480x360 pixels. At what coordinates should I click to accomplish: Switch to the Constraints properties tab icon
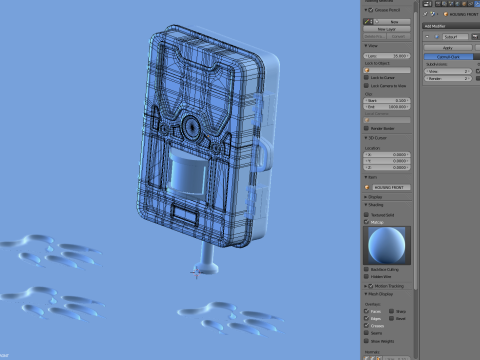(x=470, y=4)
